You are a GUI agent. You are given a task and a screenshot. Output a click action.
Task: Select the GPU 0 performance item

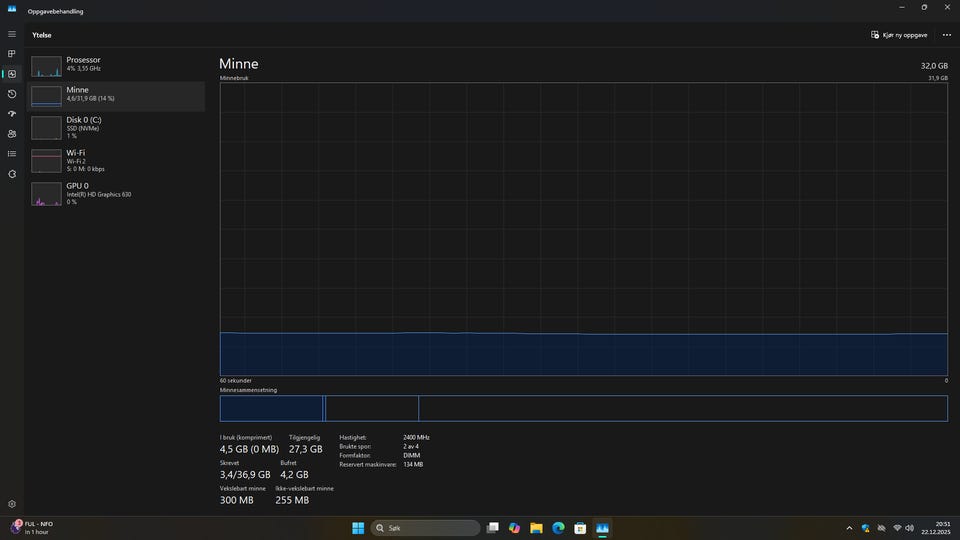click(x=115, y=193)
